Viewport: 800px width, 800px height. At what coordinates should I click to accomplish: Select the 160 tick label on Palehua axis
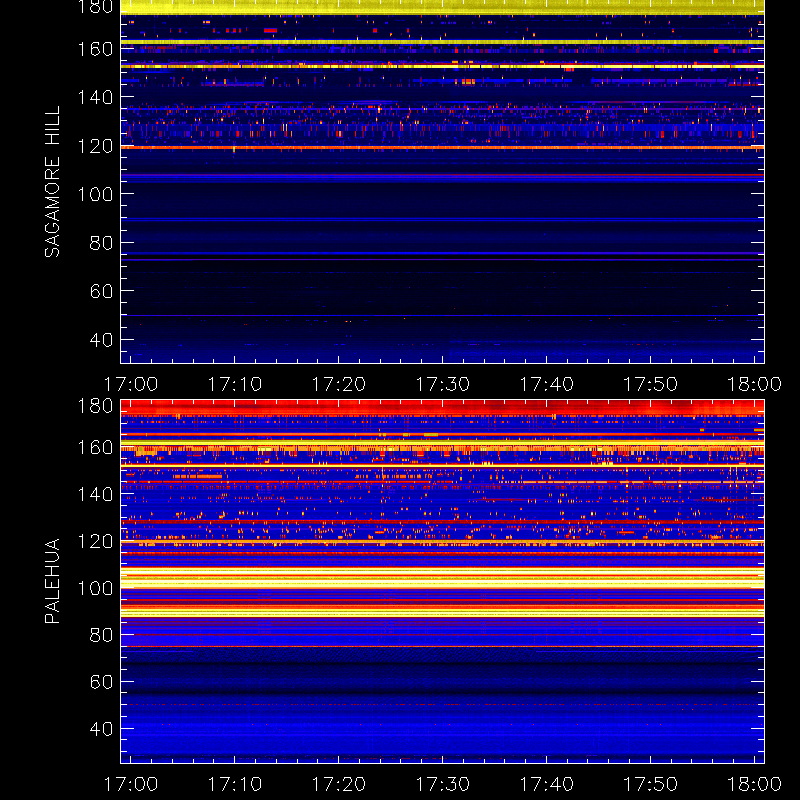pos(95,447)
